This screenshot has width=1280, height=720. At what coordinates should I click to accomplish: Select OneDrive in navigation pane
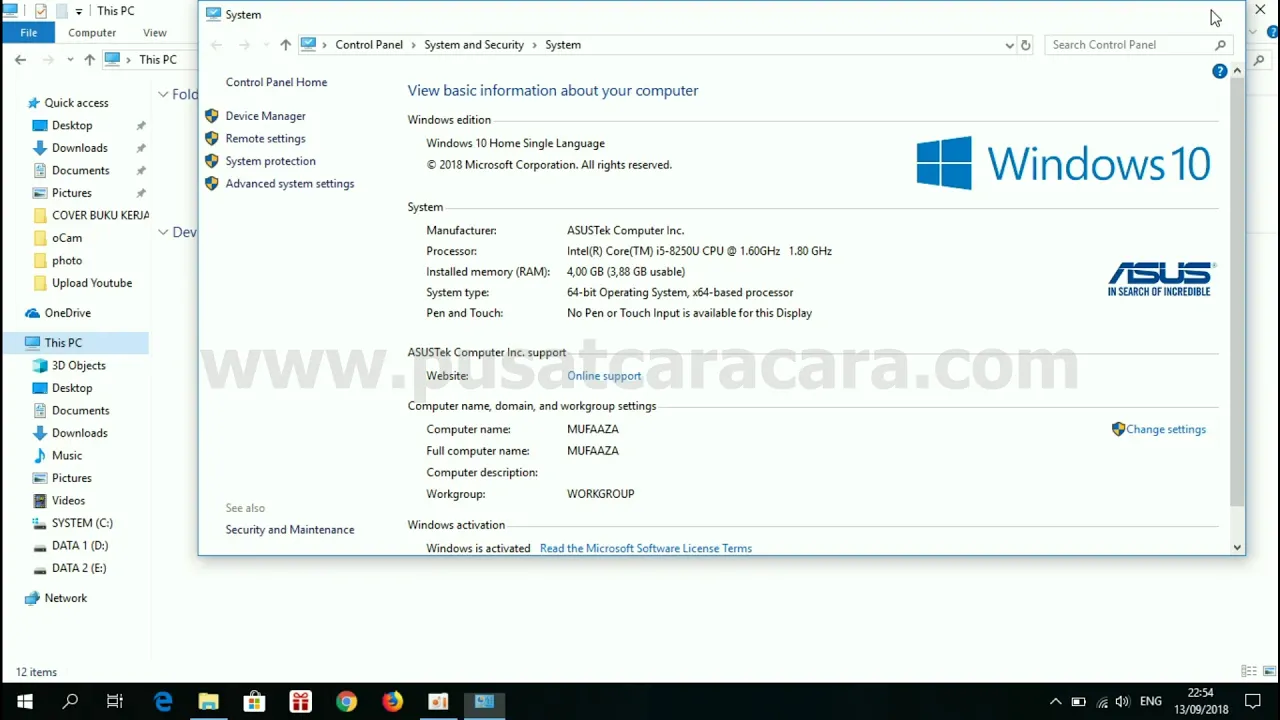point(67,313)
